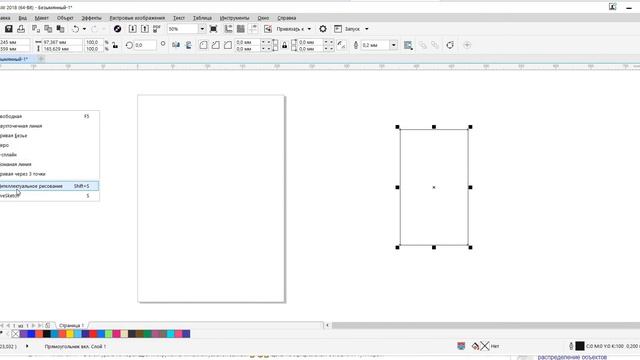Click the Print icon in the toolbar

click(21, 29)
